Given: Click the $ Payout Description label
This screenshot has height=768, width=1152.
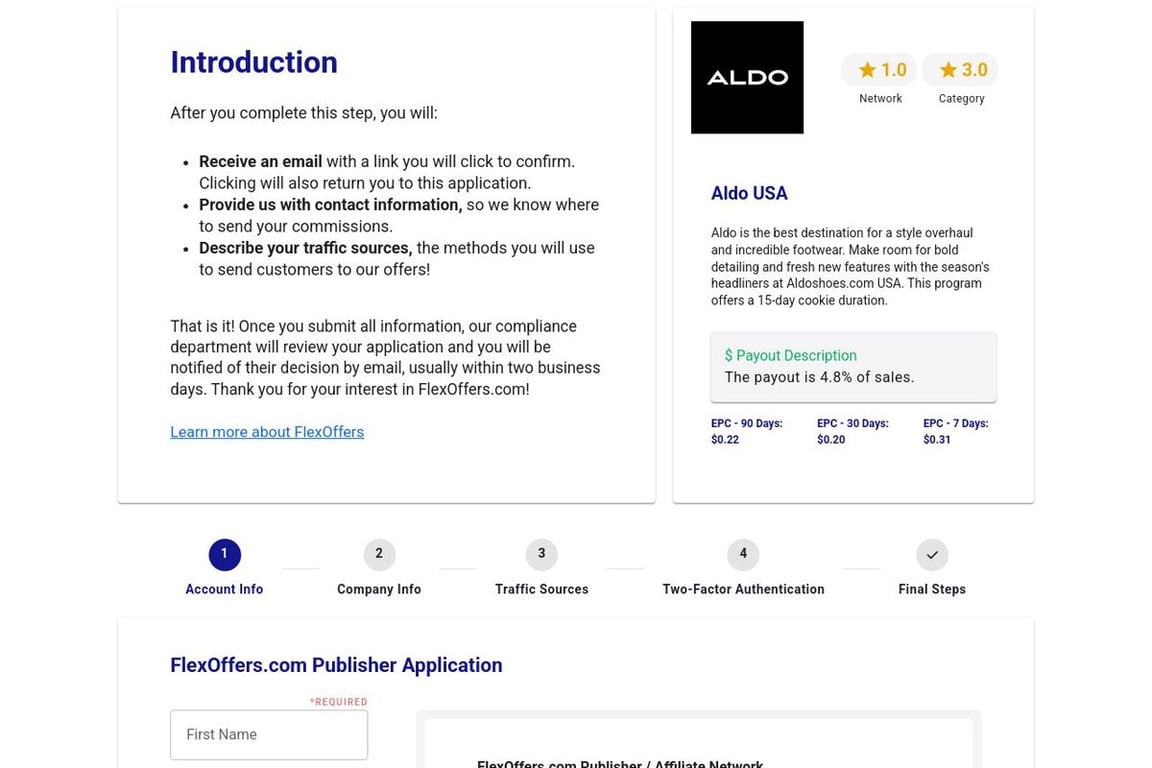Looking at the screenshot, I should tap(791, 356).
